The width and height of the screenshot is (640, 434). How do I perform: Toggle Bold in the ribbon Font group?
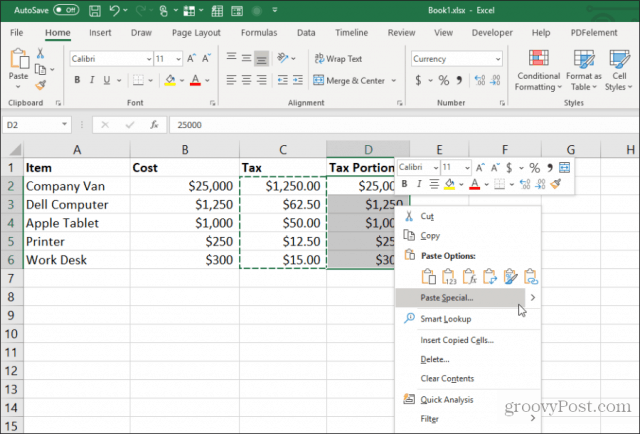click(x=77, y=80)
